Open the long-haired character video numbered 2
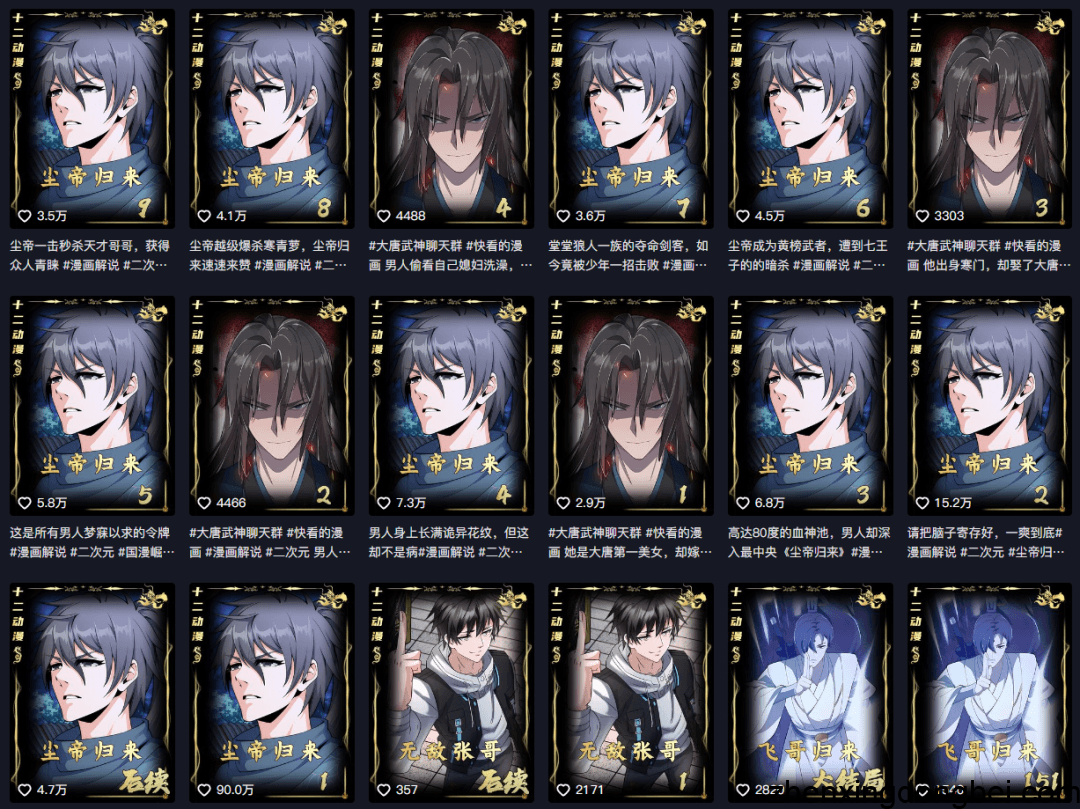 click(271, 406)
